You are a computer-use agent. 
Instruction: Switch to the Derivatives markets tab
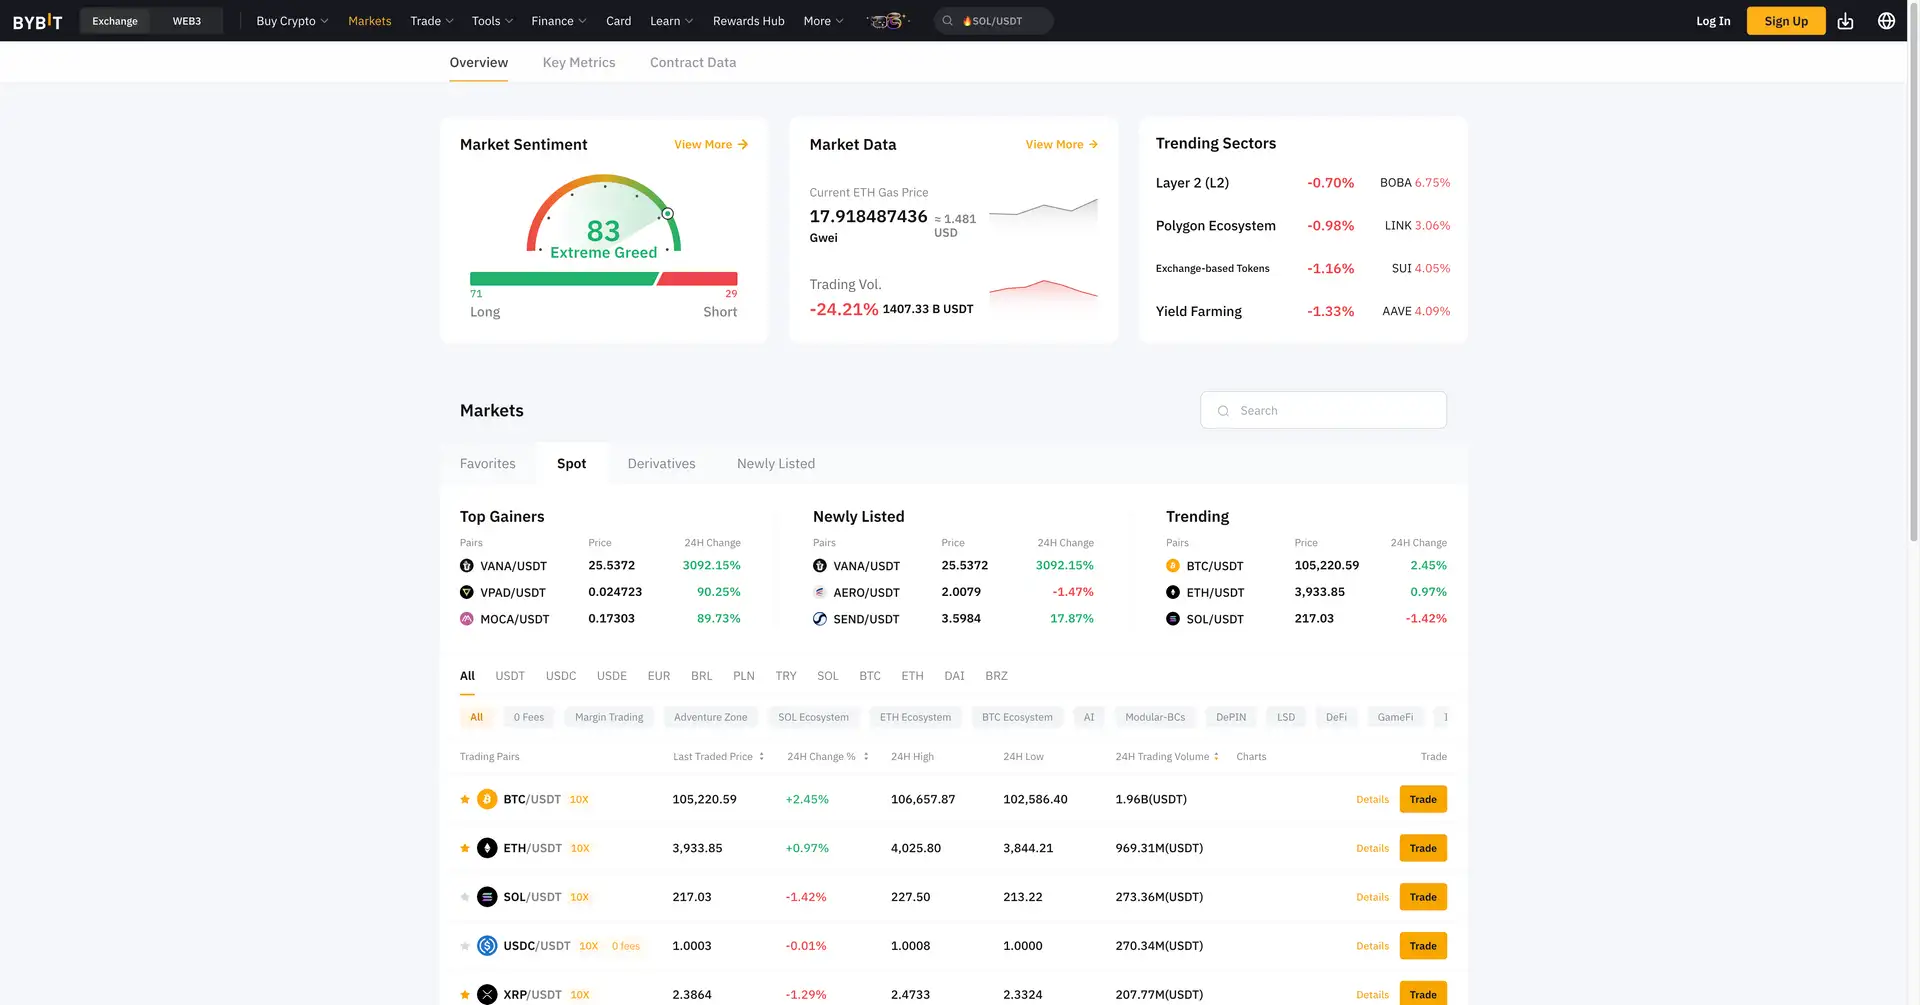[661, 464]
